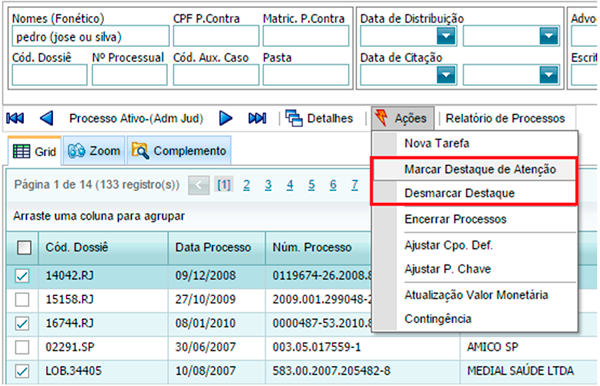Sort by Cód. Dossiê column header
600x386 pixels.
103,248
